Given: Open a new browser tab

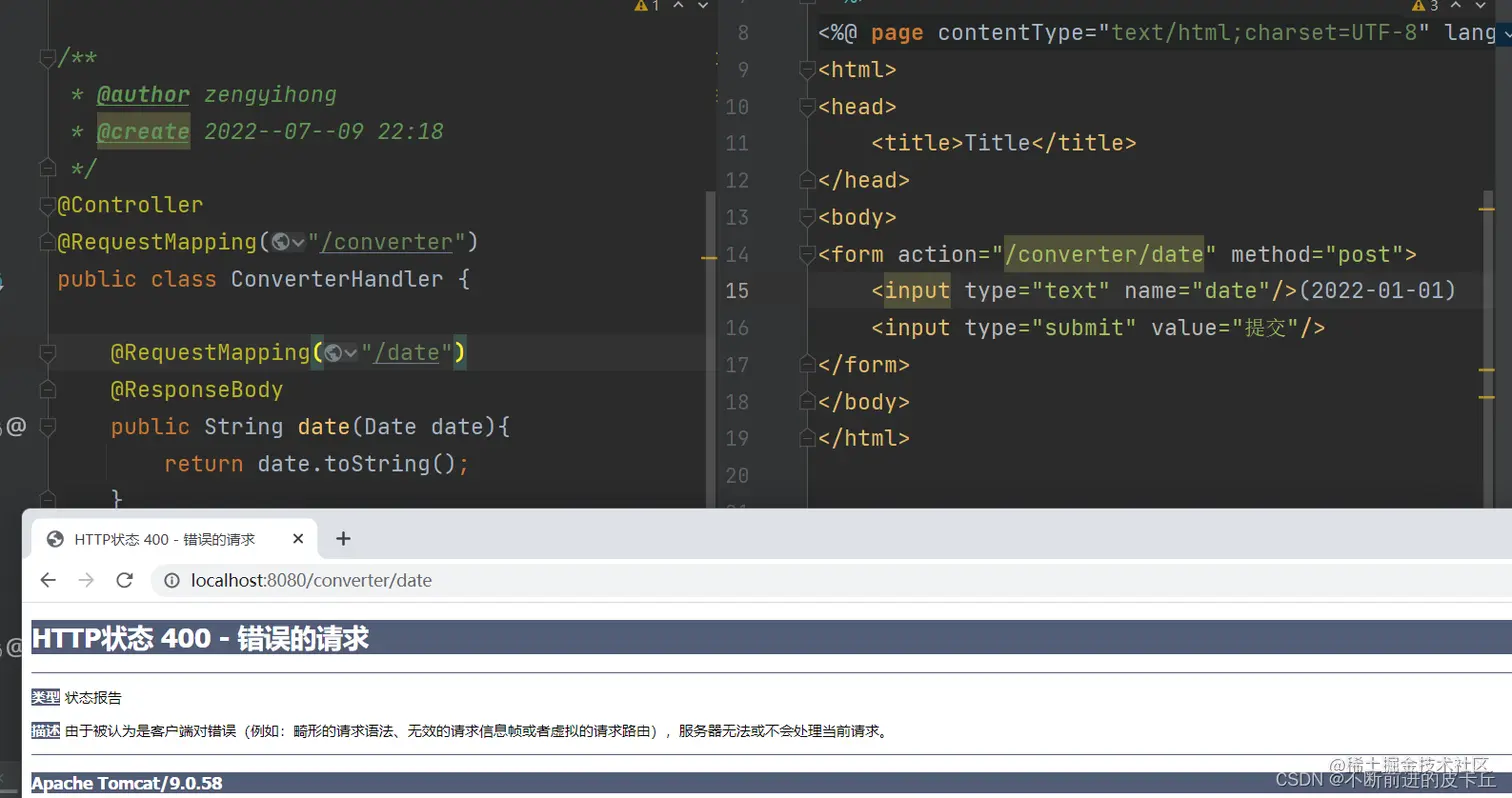Looking at the screenshot, I should (343, 539).
